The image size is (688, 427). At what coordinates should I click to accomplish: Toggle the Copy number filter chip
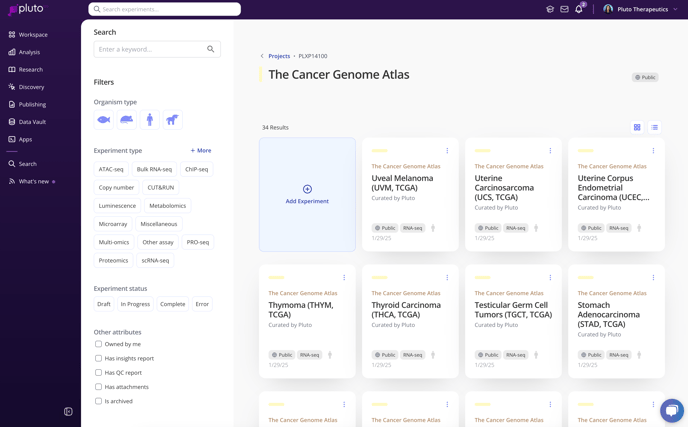(116, 187)
